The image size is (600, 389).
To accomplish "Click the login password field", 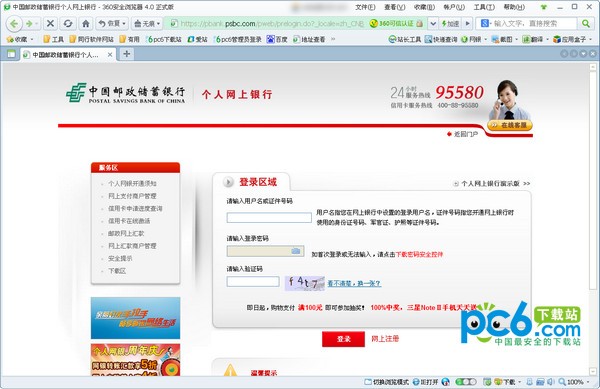I will 265,251.
